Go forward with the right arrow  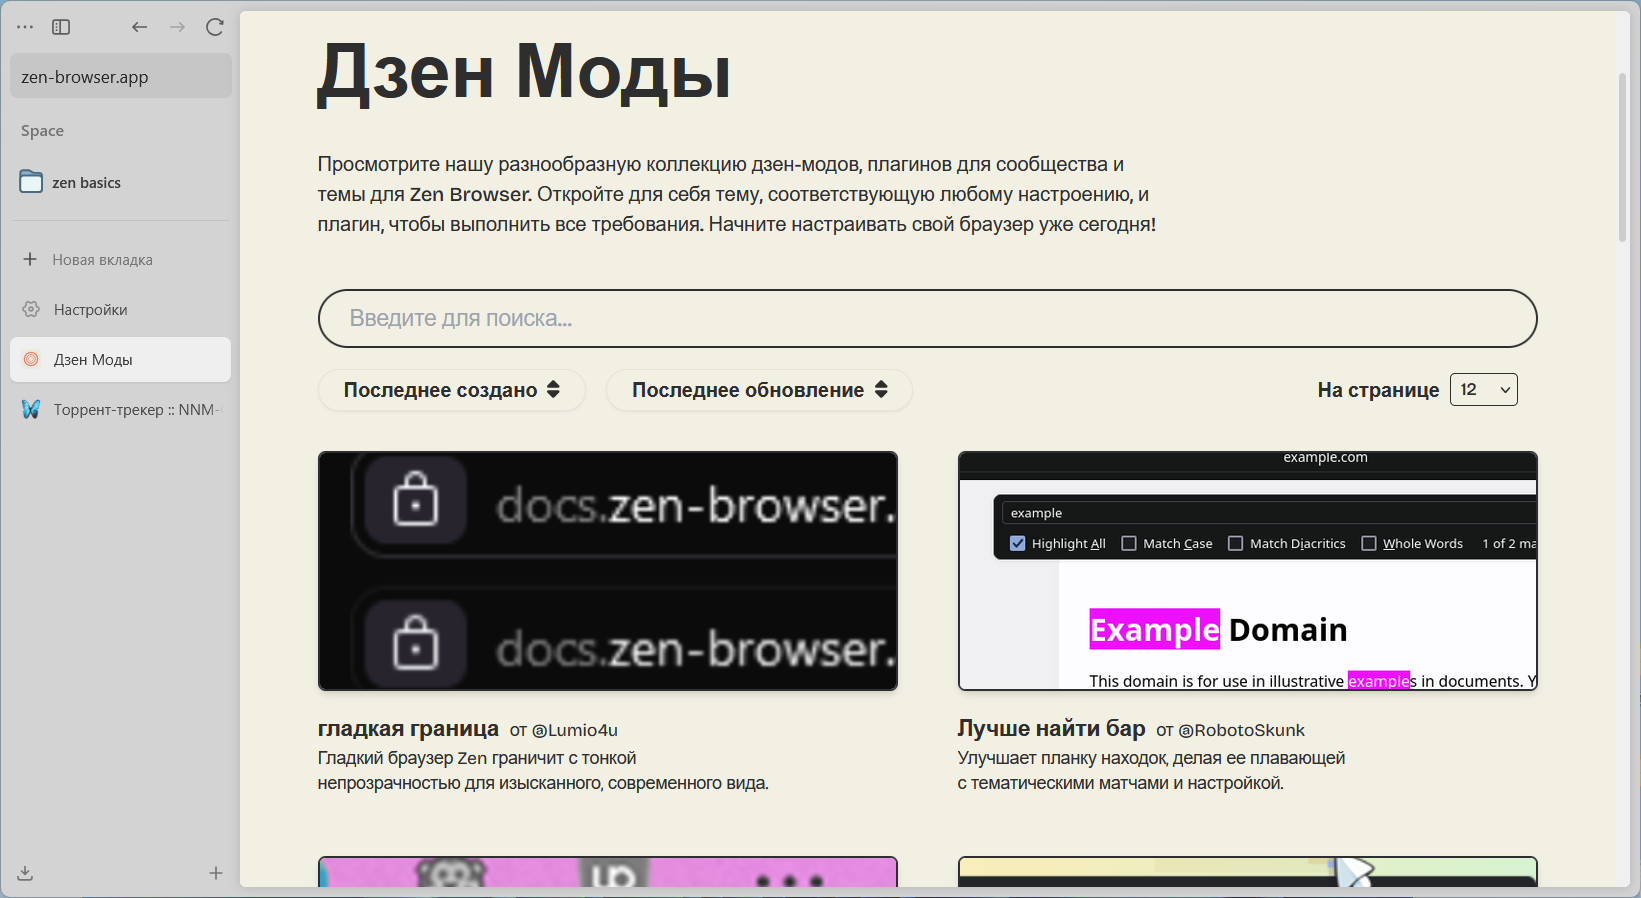(177, 27)
